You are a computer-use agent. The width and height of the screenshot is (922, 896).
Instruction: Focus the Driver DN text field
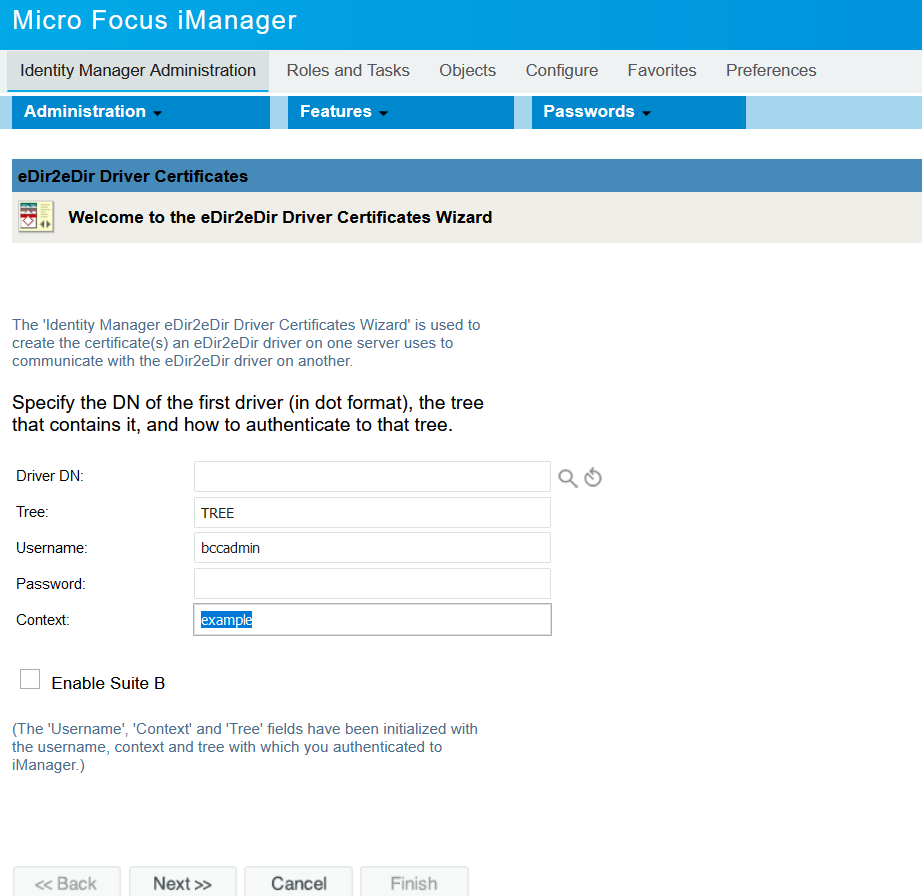pos(372,477)
